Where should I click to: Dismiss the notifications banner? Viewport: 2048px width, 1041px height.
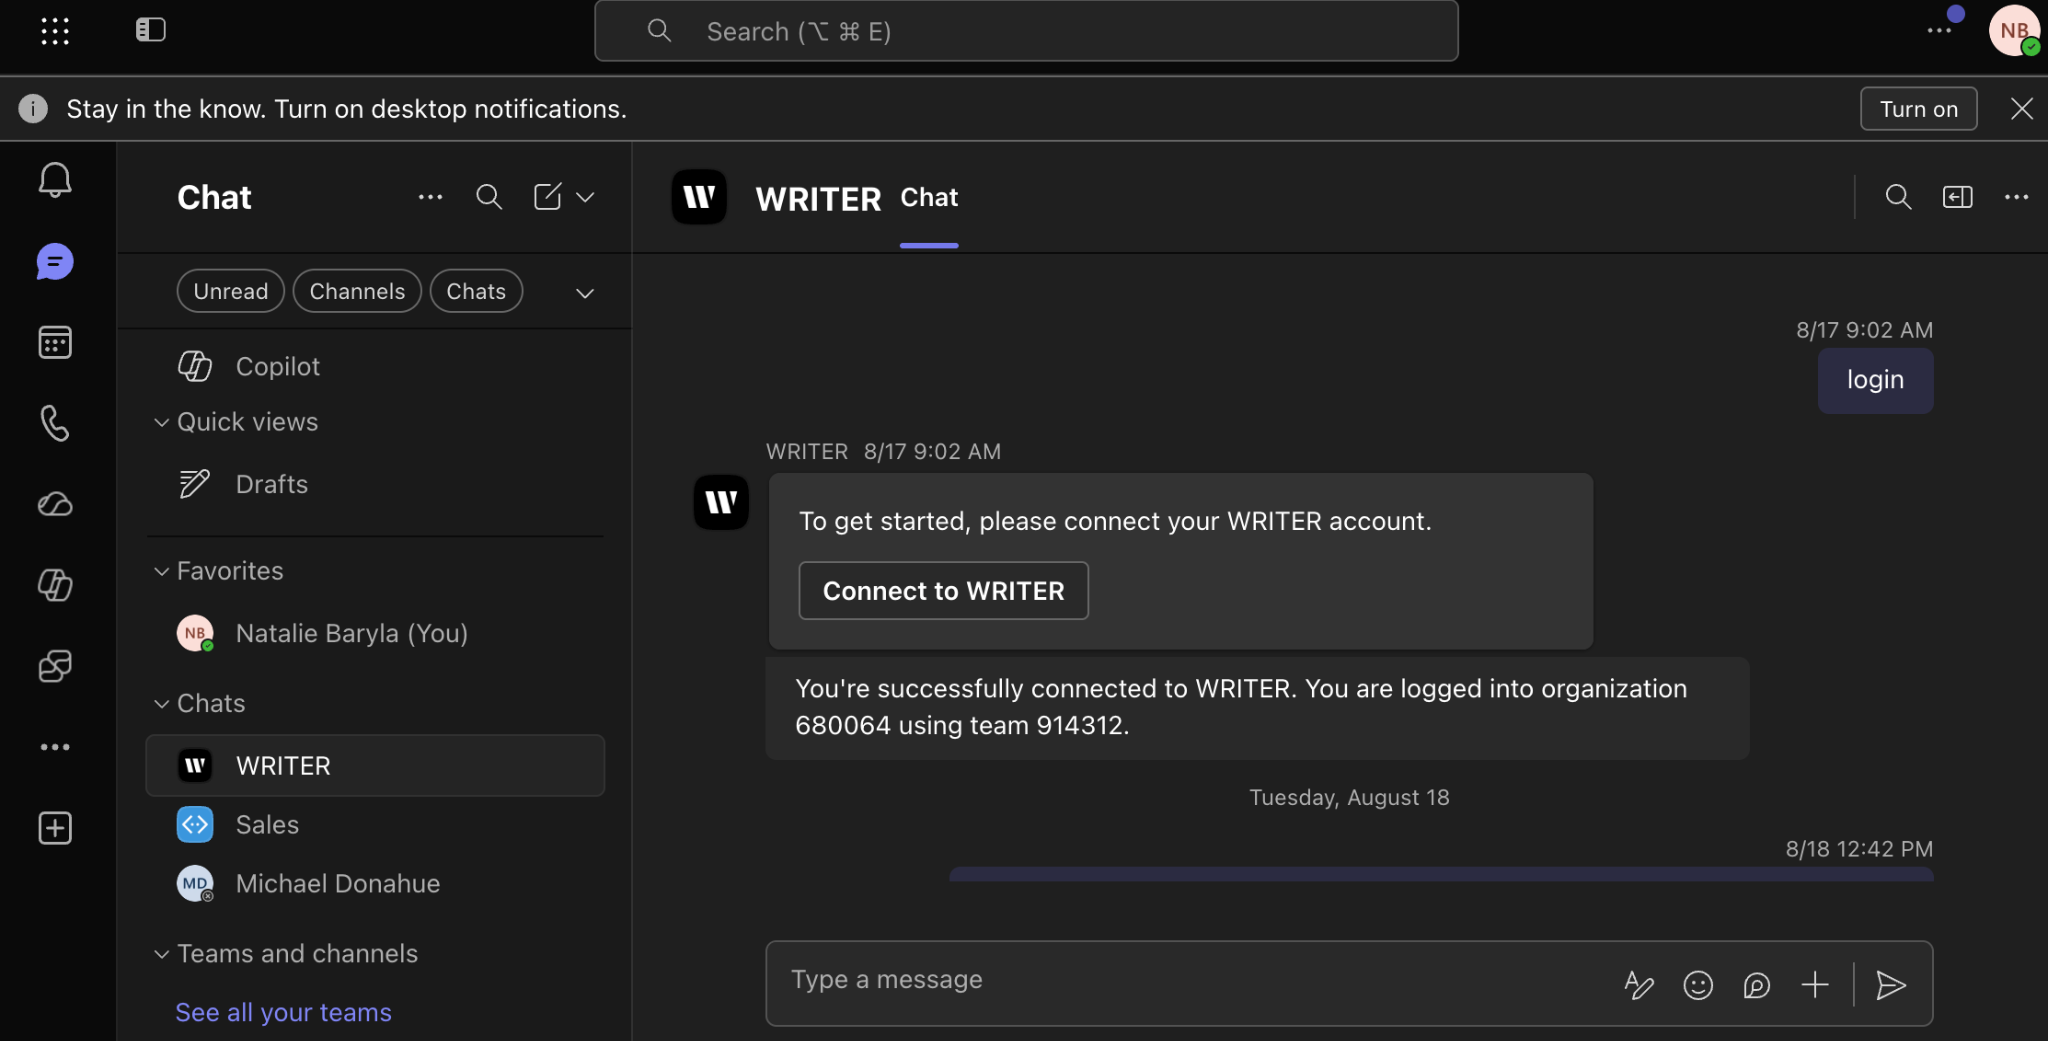pyautogui.click(x=2021, y=109)
